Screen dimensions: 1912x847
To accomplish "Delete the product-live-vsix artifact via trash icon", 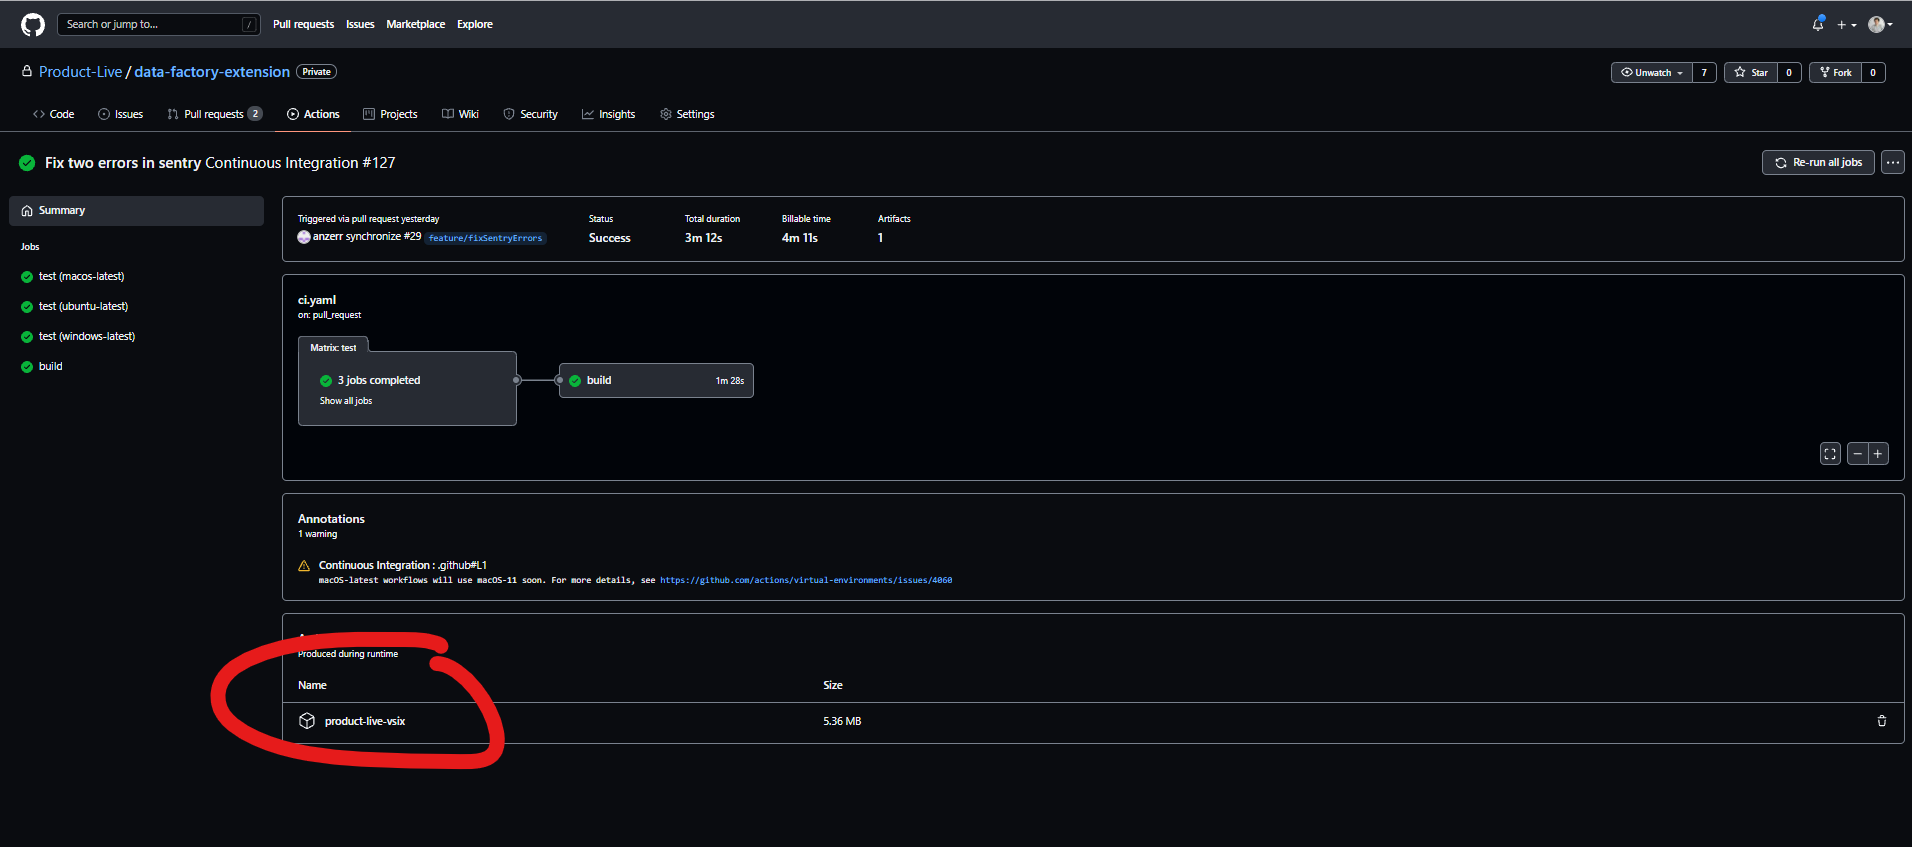I will [x=1881, y=721].
